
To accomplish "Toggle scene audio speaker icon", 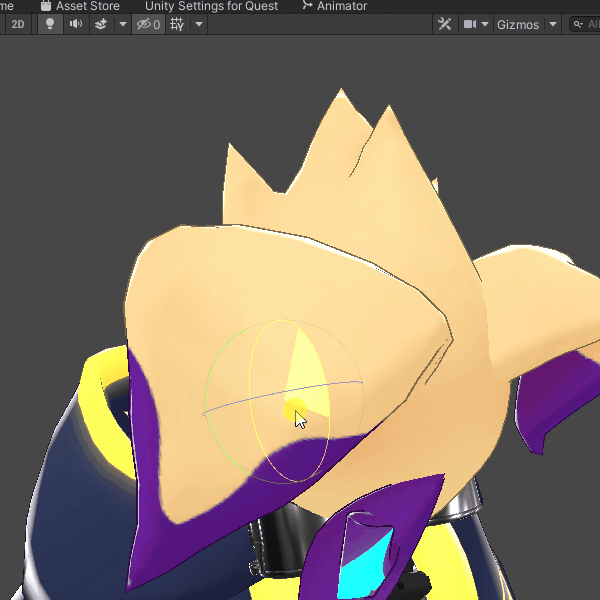I will [76, 24].
